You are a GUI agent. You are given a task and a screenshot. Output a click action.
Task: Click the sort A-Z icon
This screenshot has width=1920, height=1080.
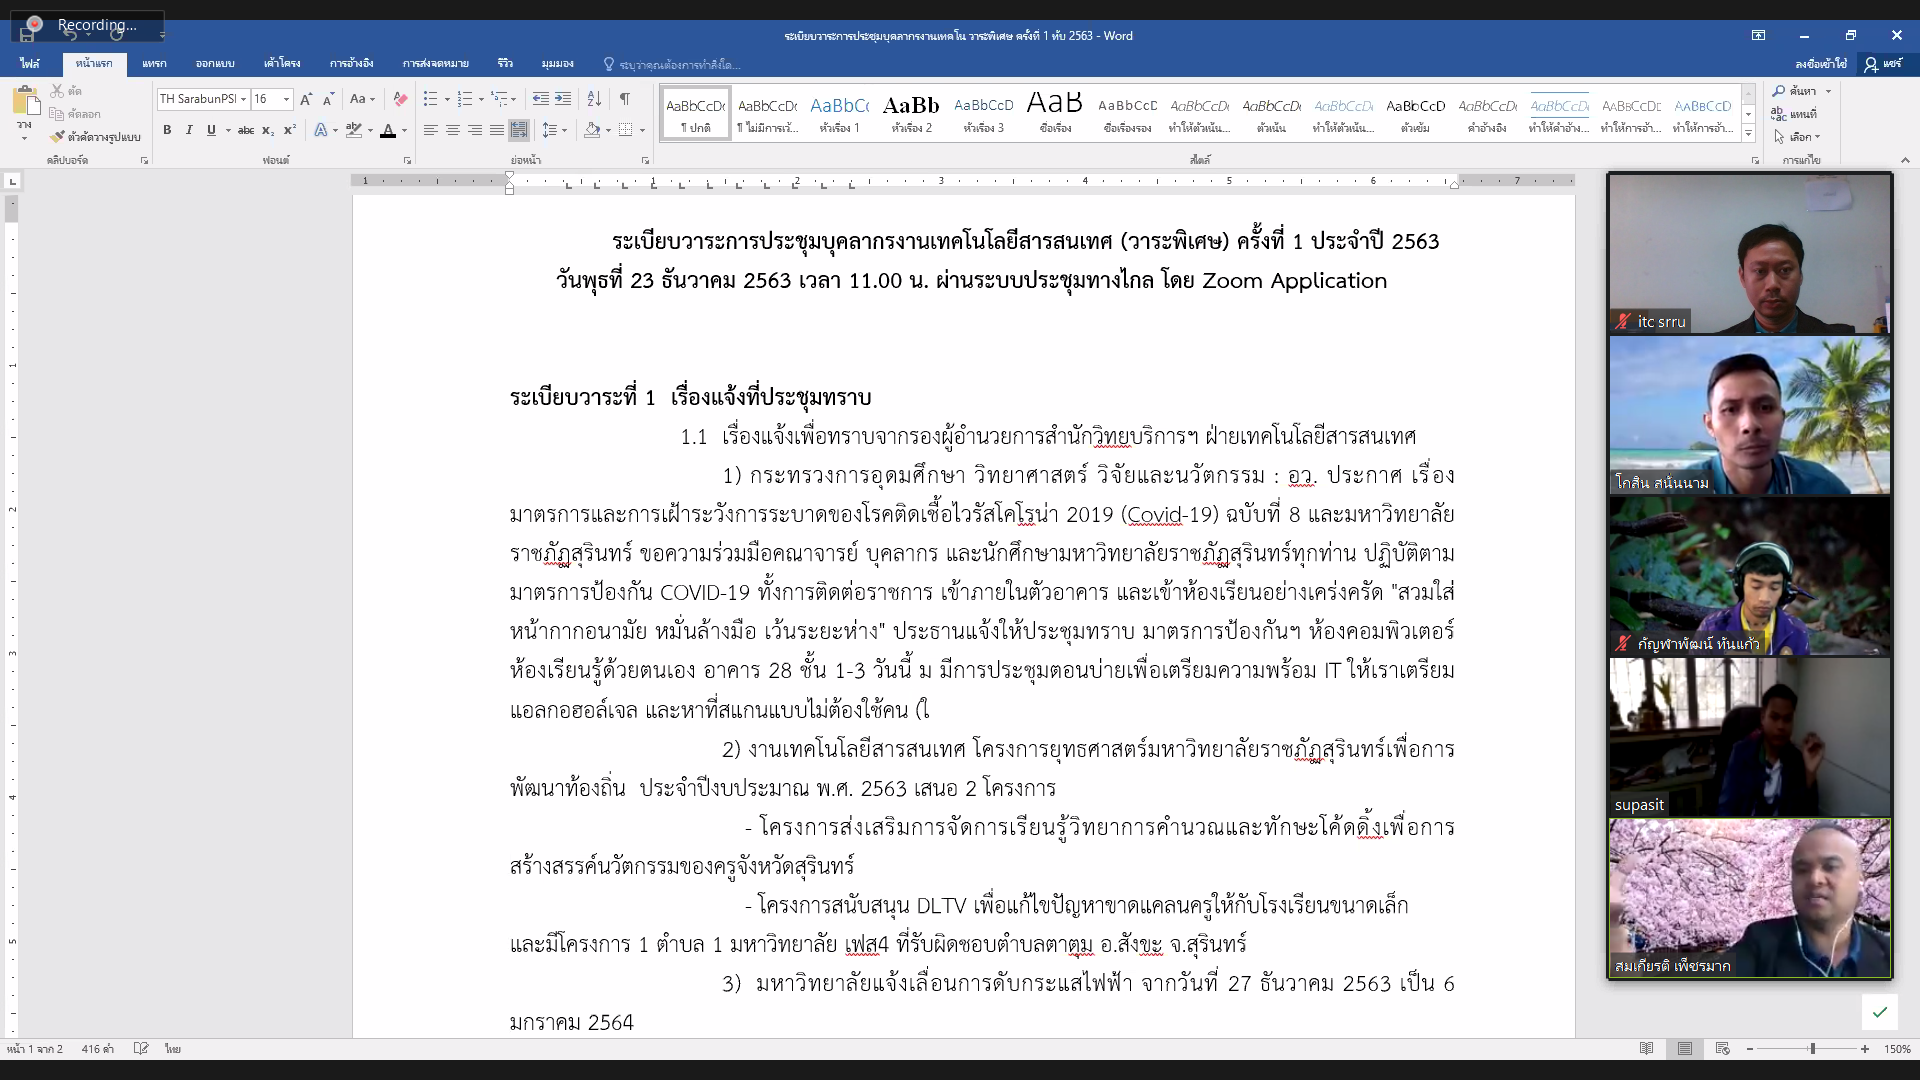[594, 99]
